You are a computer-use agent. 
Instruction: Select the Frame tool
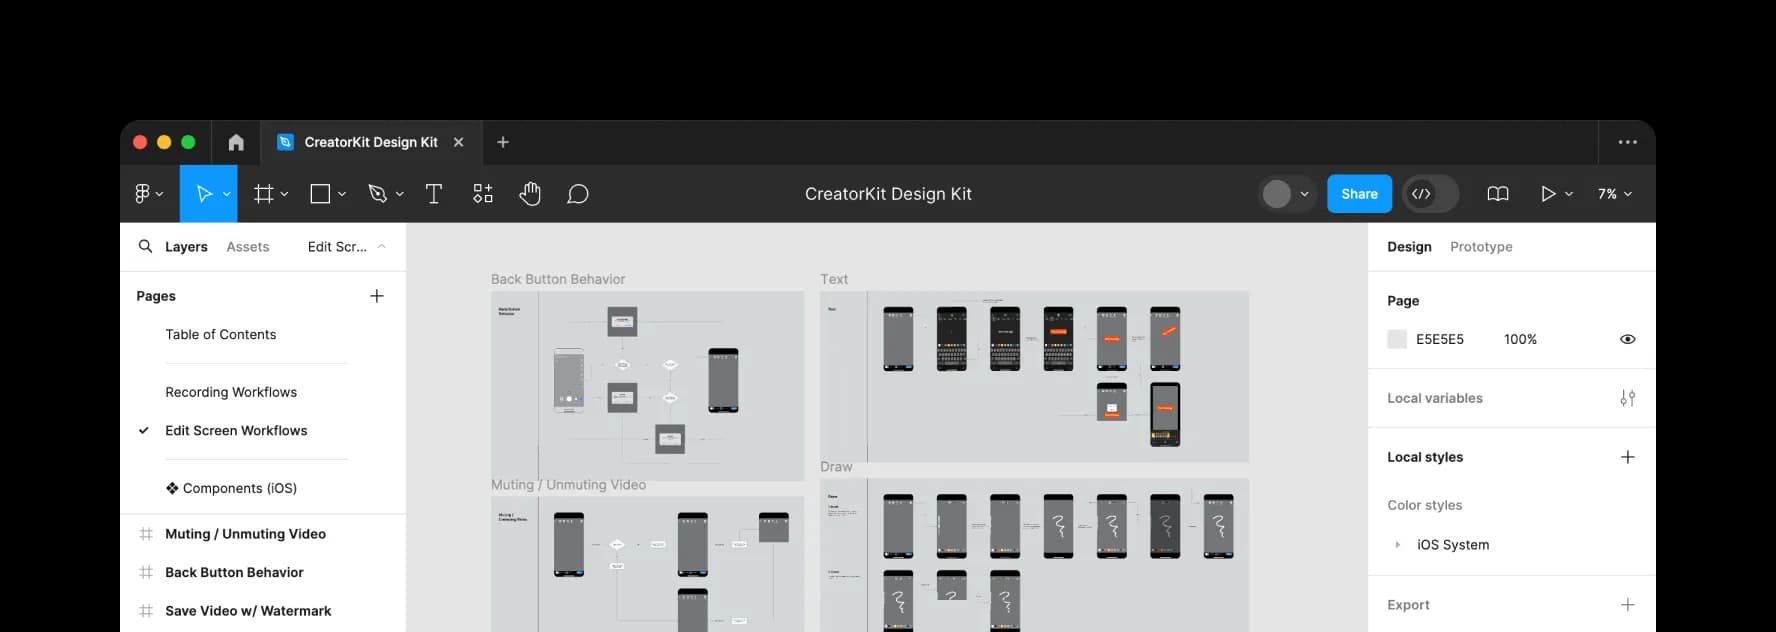(x=264, y=194)
